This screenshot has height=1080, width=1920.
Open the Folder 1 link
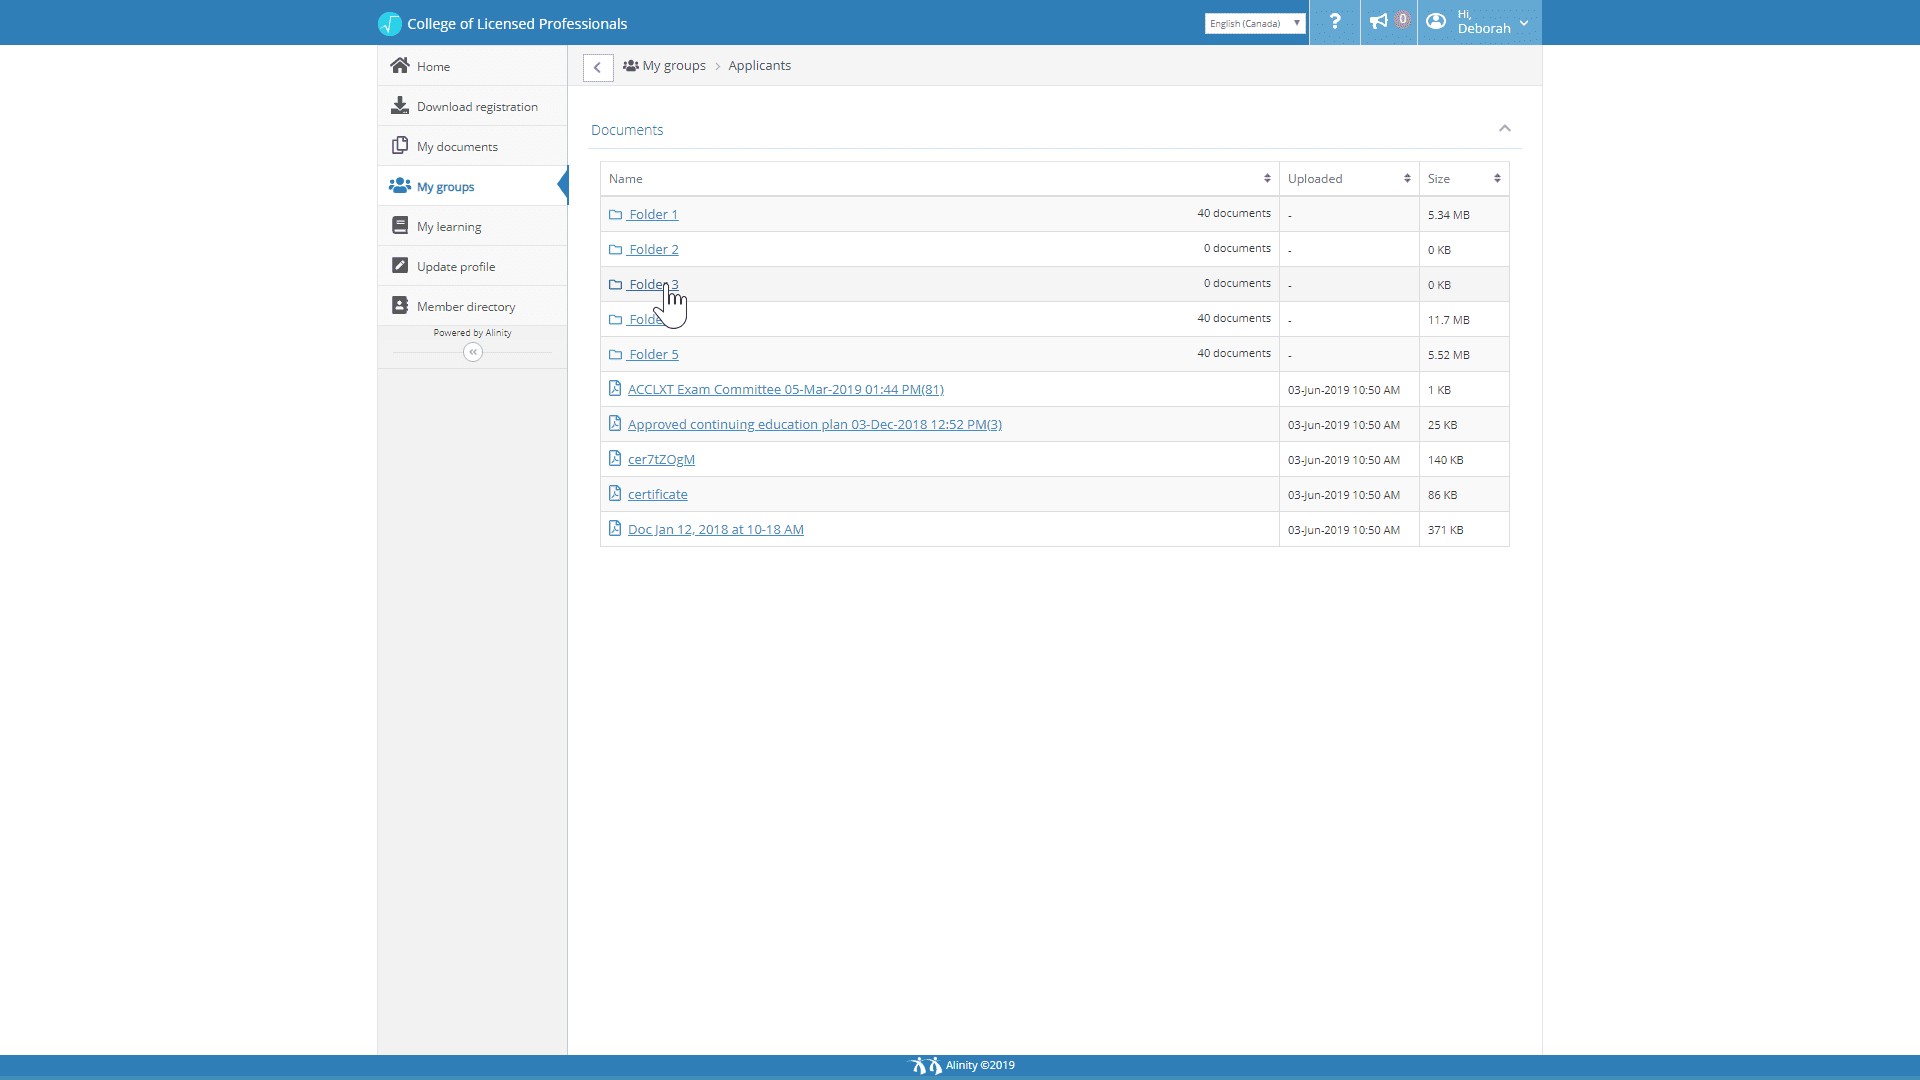coord(653,214)
